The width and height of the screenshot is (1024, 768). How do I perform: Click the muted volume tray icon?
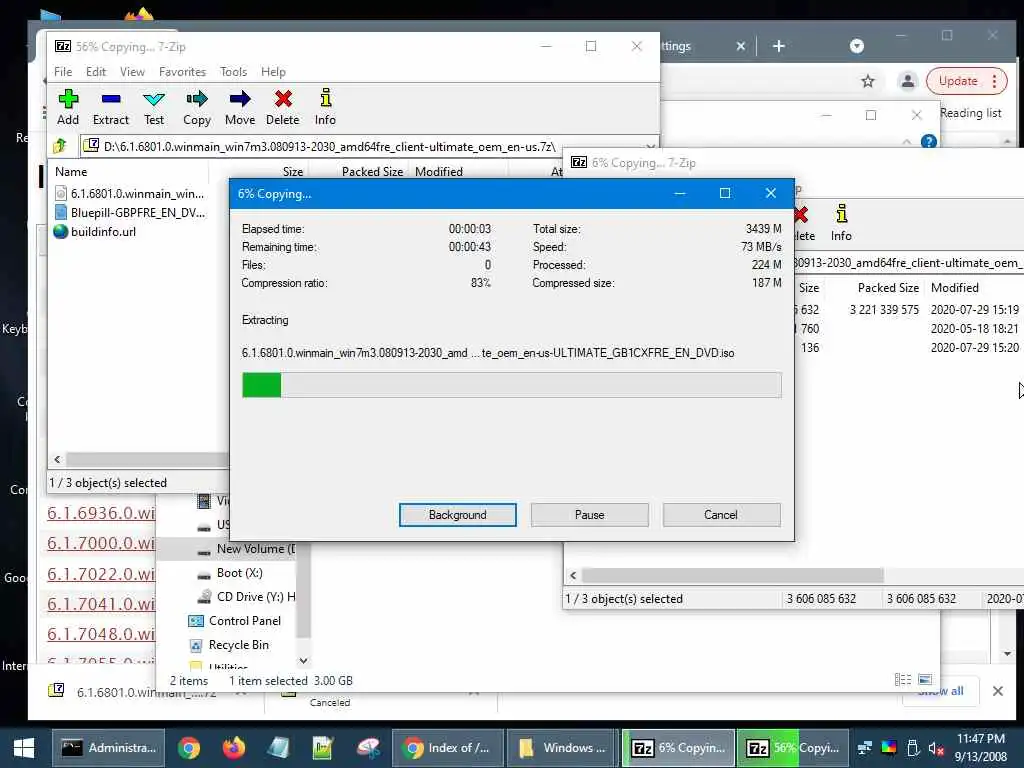[936, 748]
